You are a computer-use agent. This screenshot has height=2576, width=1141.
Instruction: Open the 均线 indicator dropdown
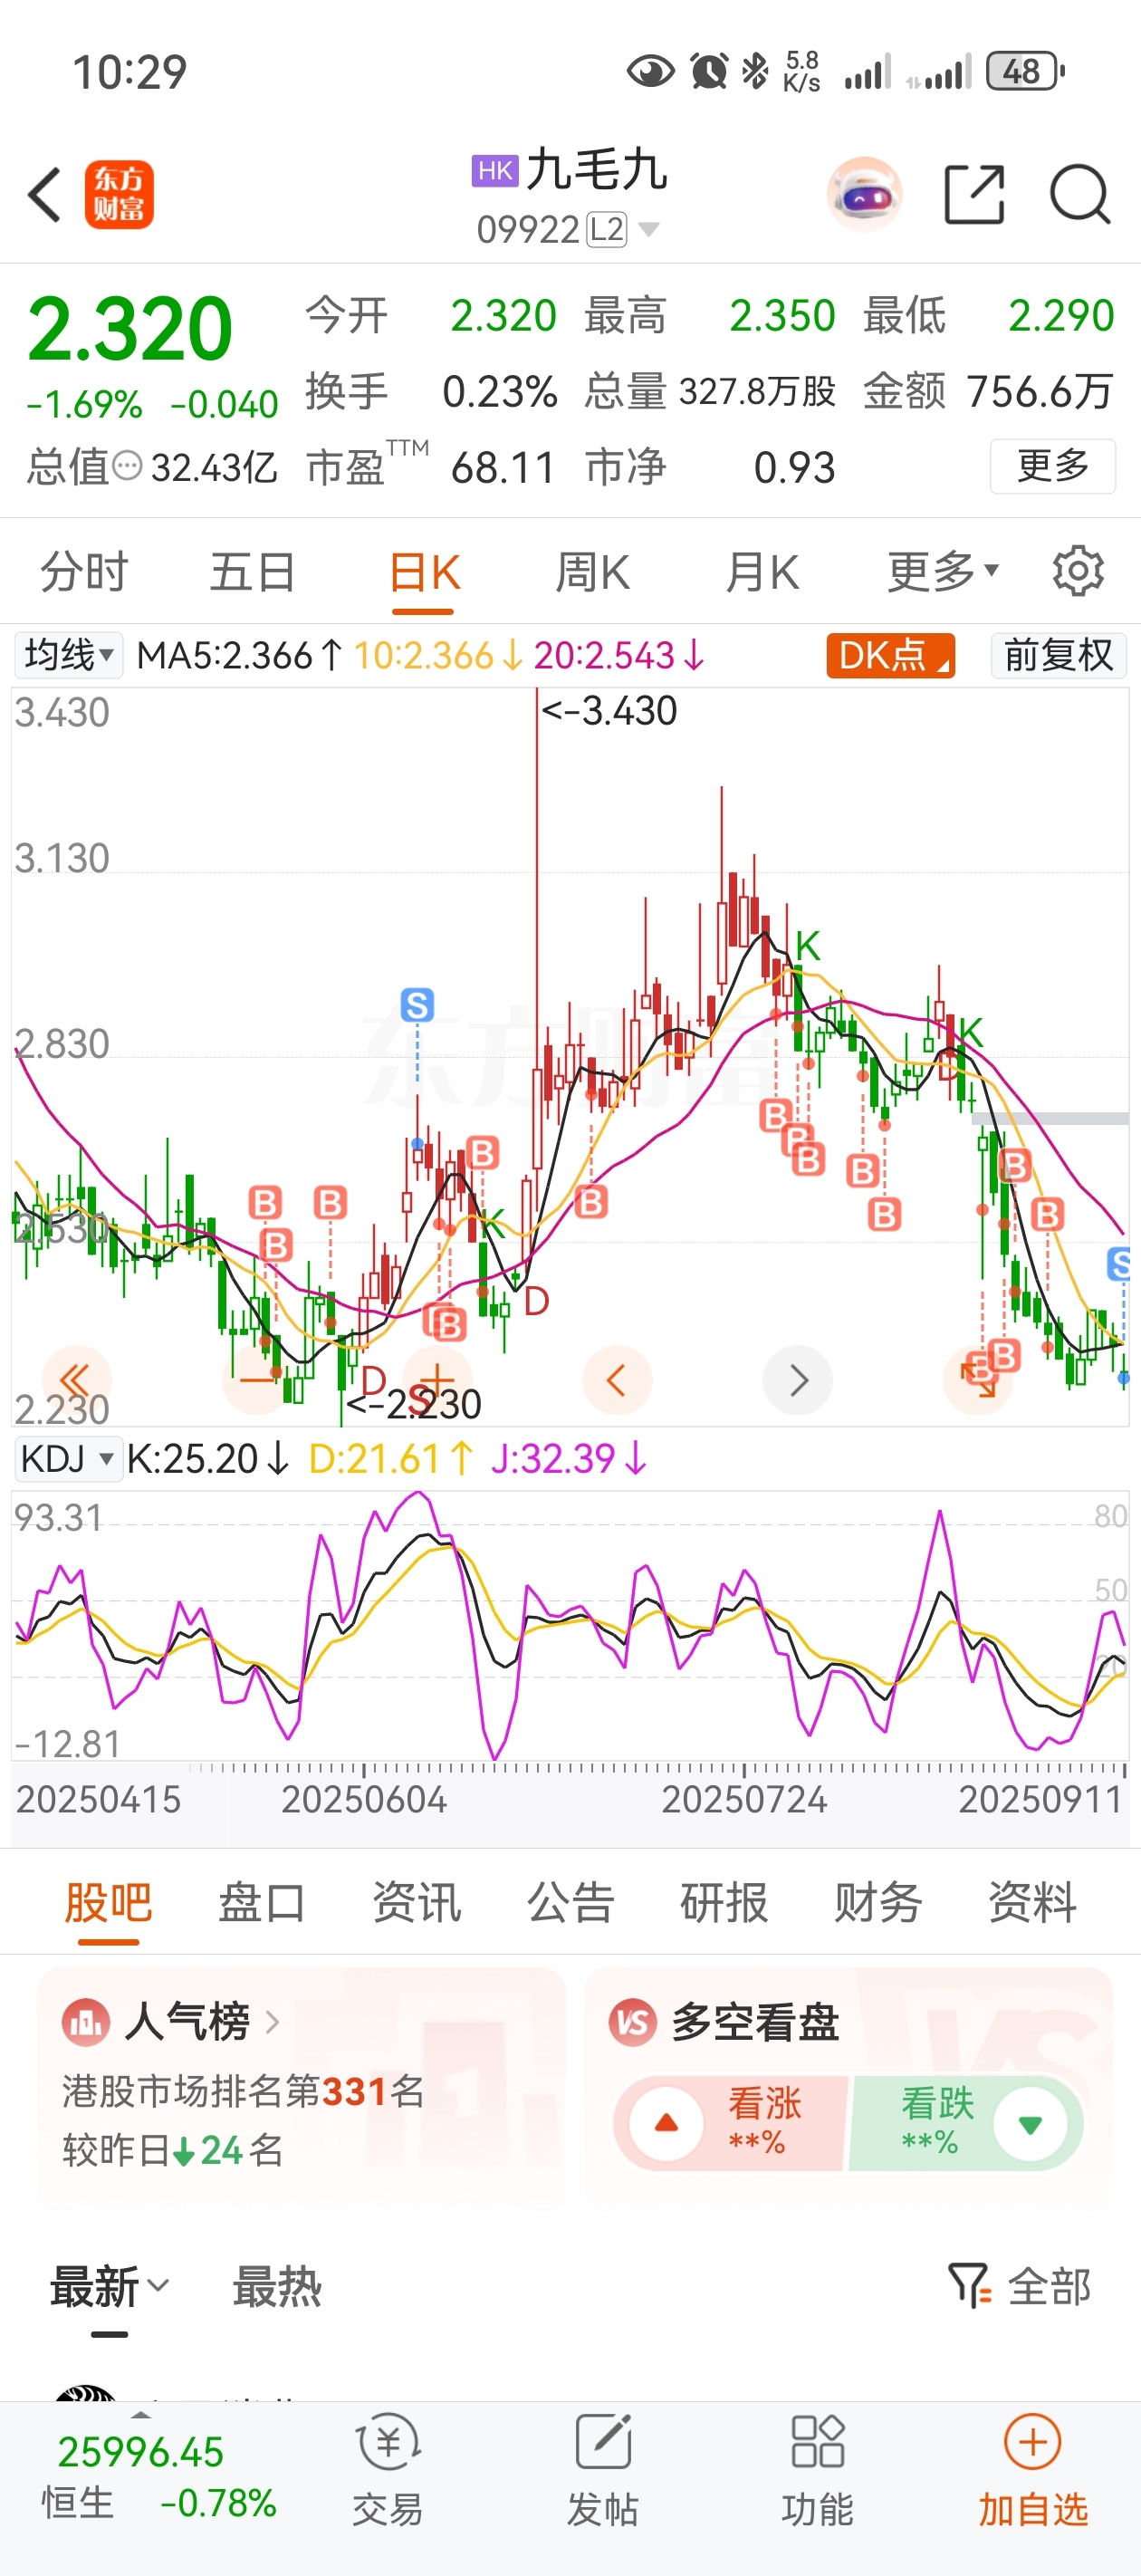[x=68, y=656]
